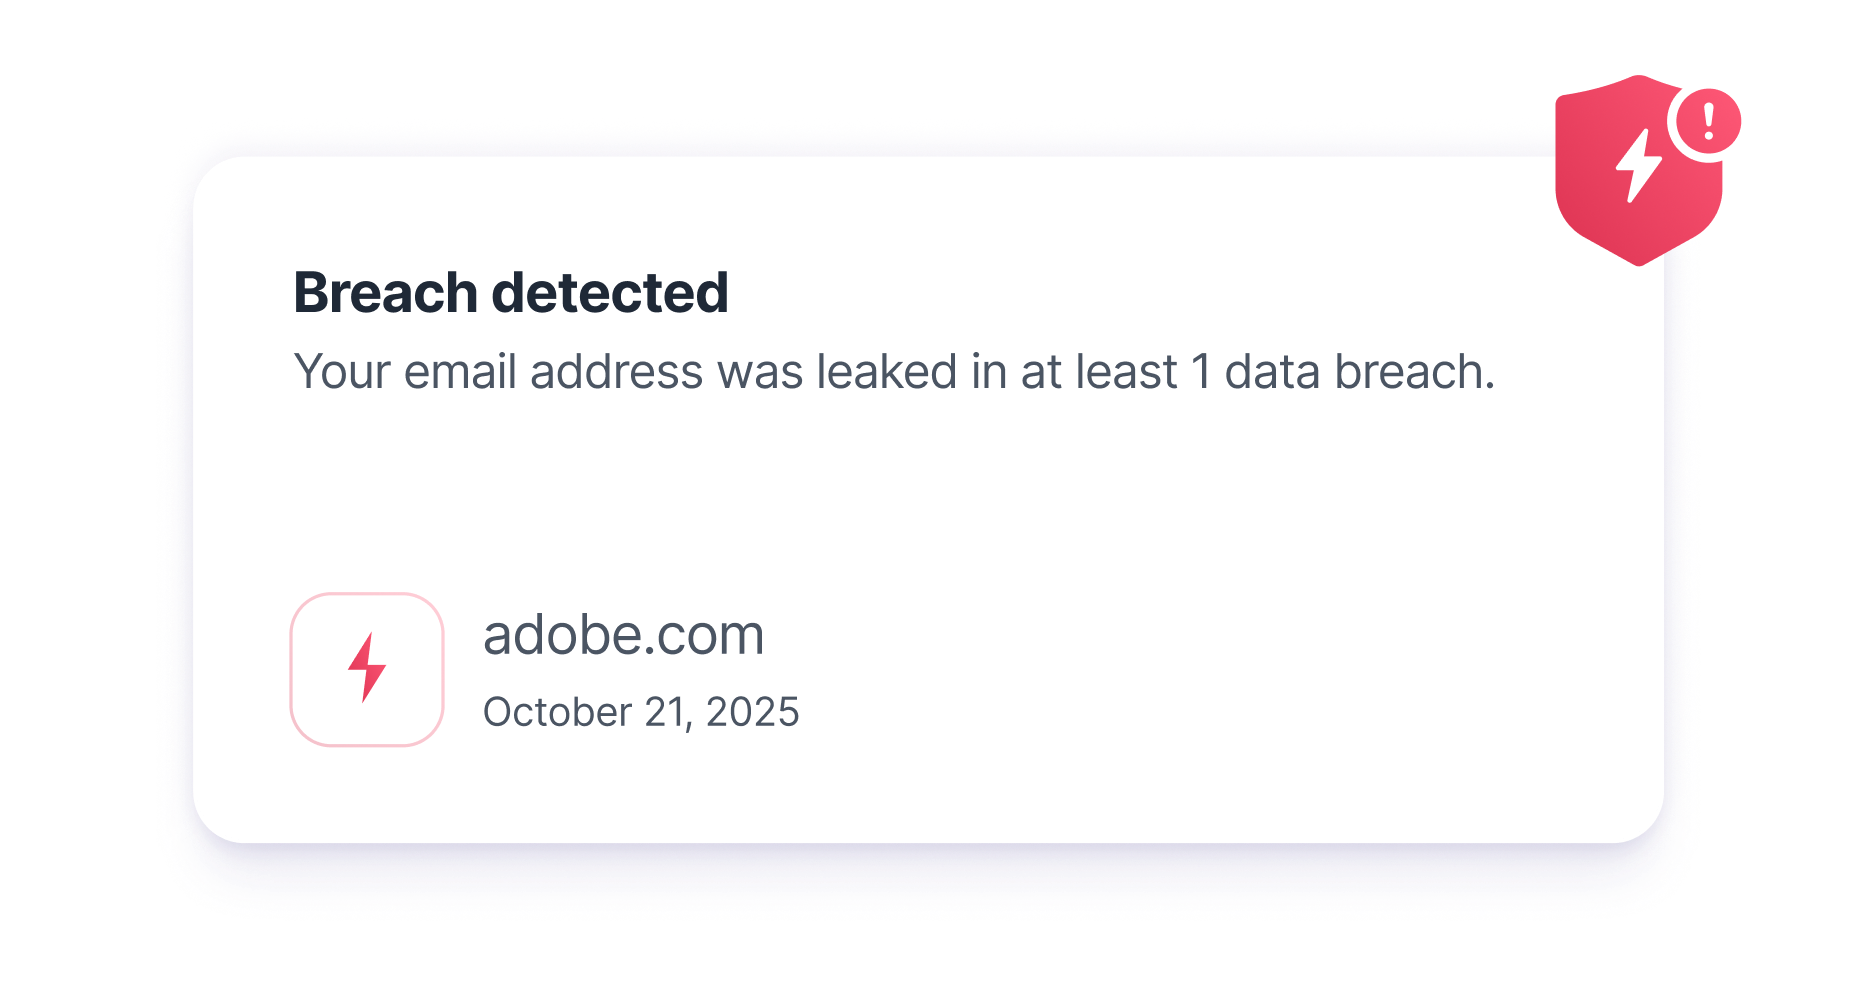This screenshot has height=1000, width=1856.
Task: Open the adobe.com breach entry
Action: click(x=623, y=635)
